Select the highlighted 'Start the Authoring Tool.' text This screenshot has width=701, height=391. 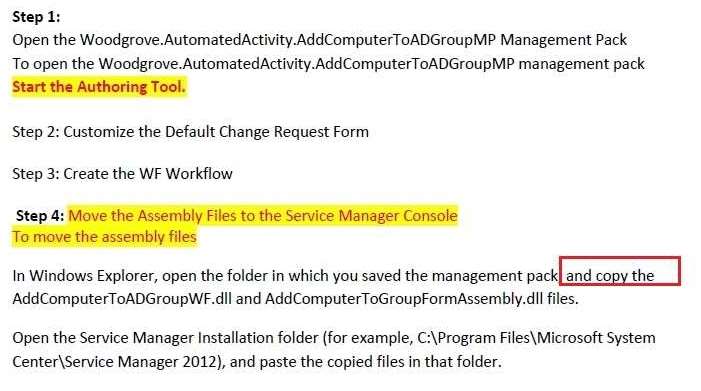coord(99,86)
